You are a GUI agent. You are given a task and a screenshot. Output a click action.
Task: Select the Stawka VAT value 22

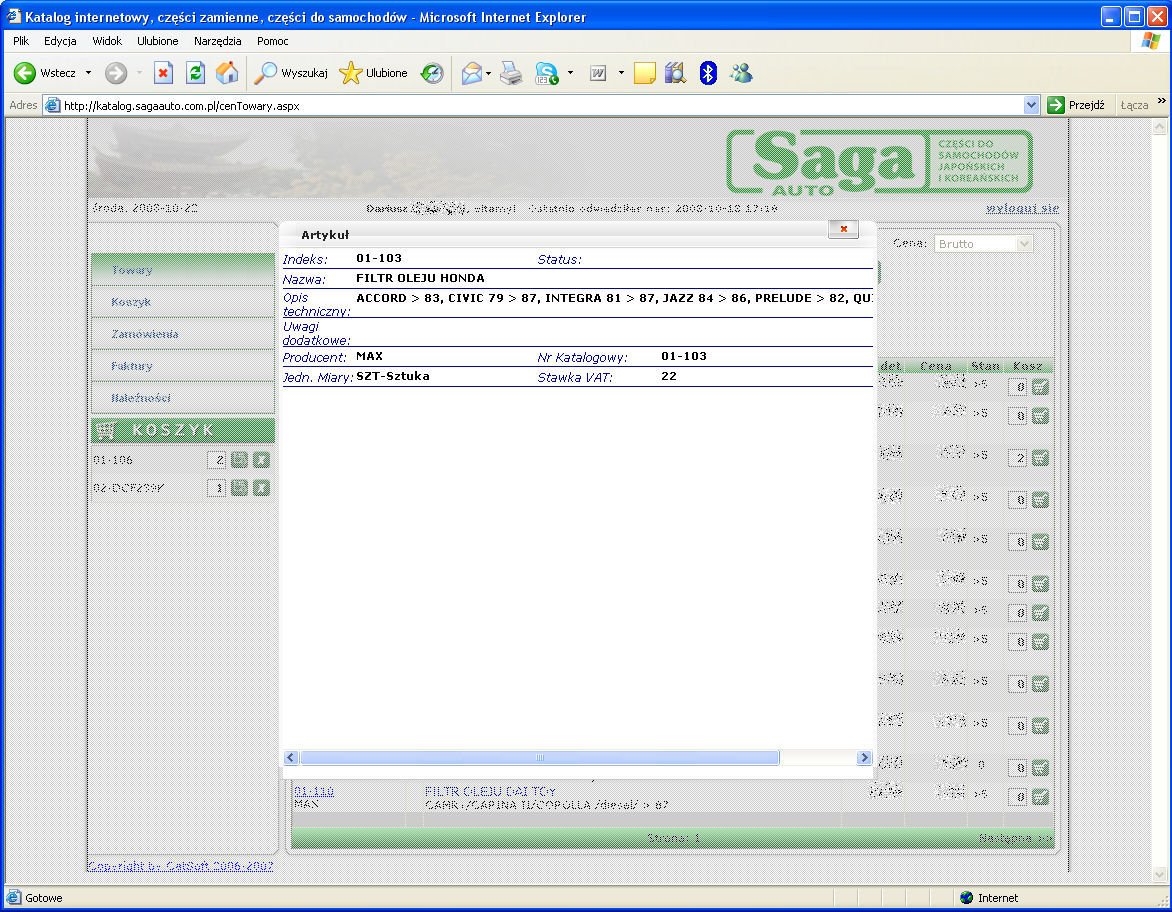(x=669, y=376)
